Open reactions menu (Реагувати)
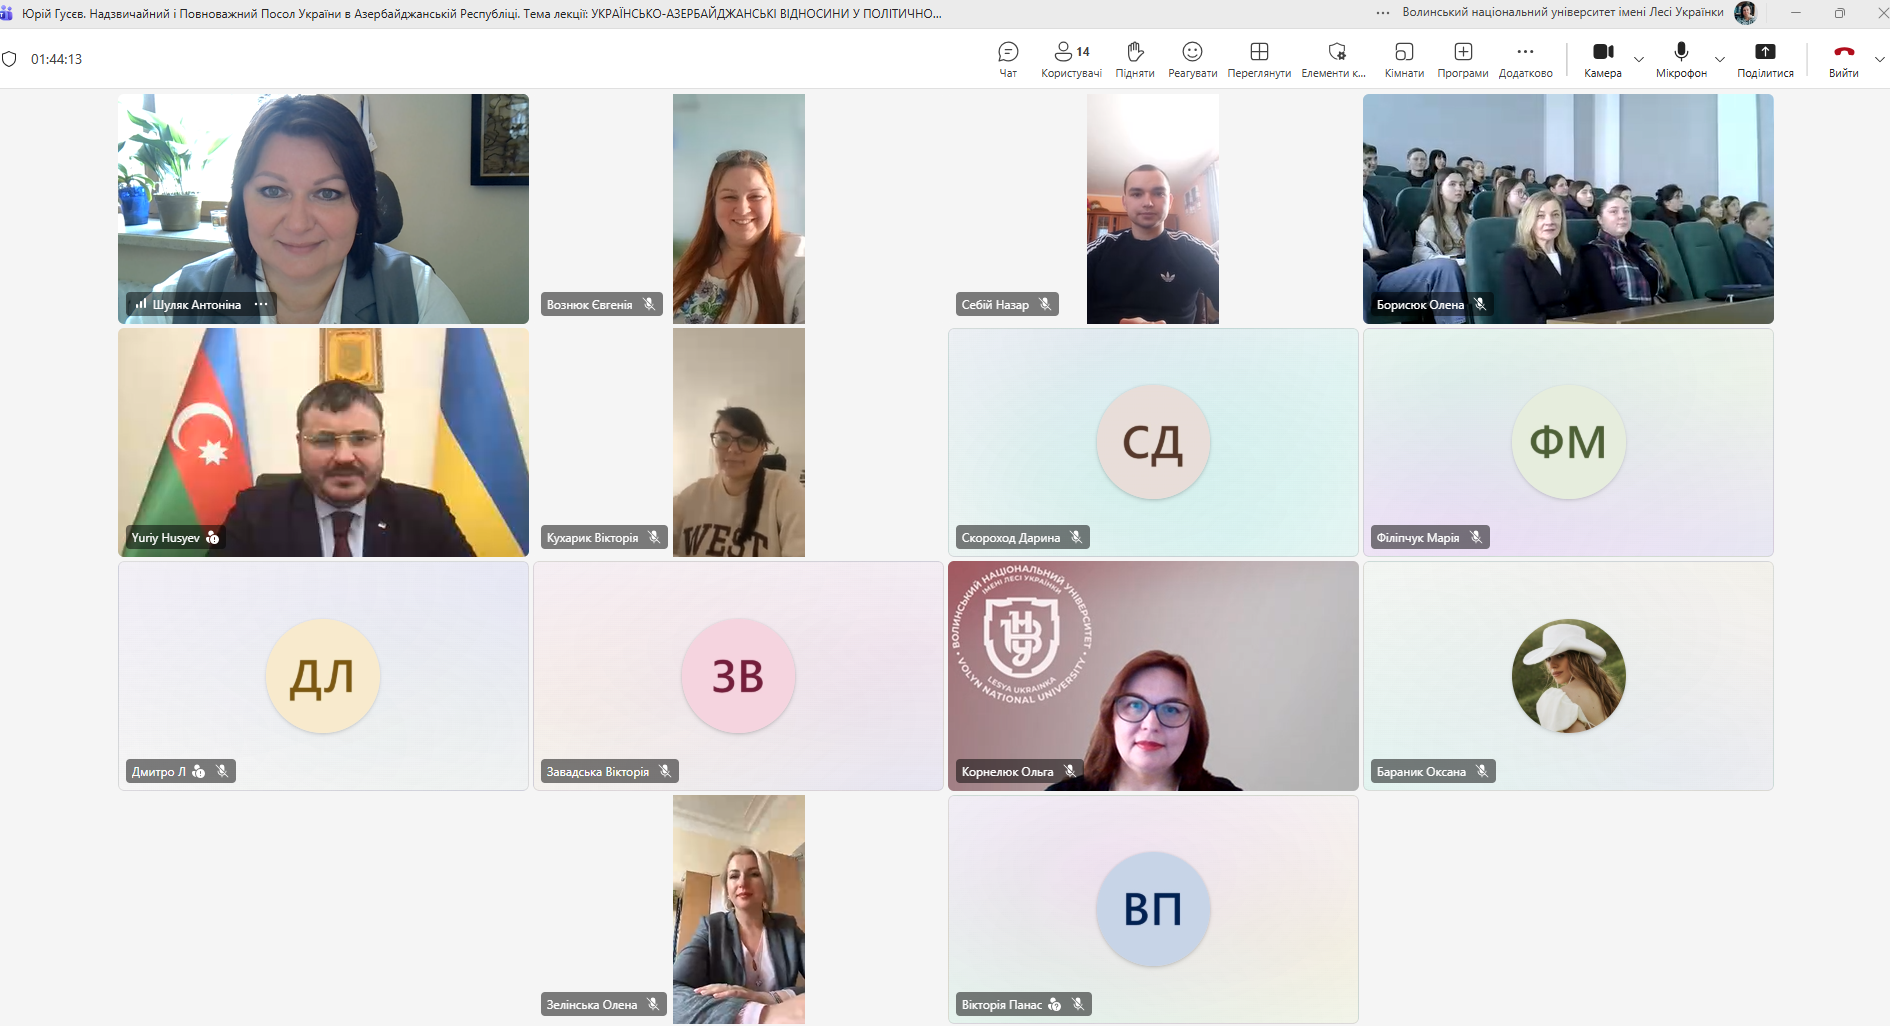Screen dimensions: 1890x1026 tap(1192, 59)
